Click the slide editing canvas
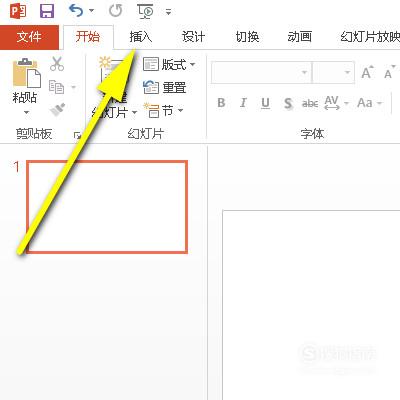Viewport: 400px width, 400px height. (x=311, y=305)
